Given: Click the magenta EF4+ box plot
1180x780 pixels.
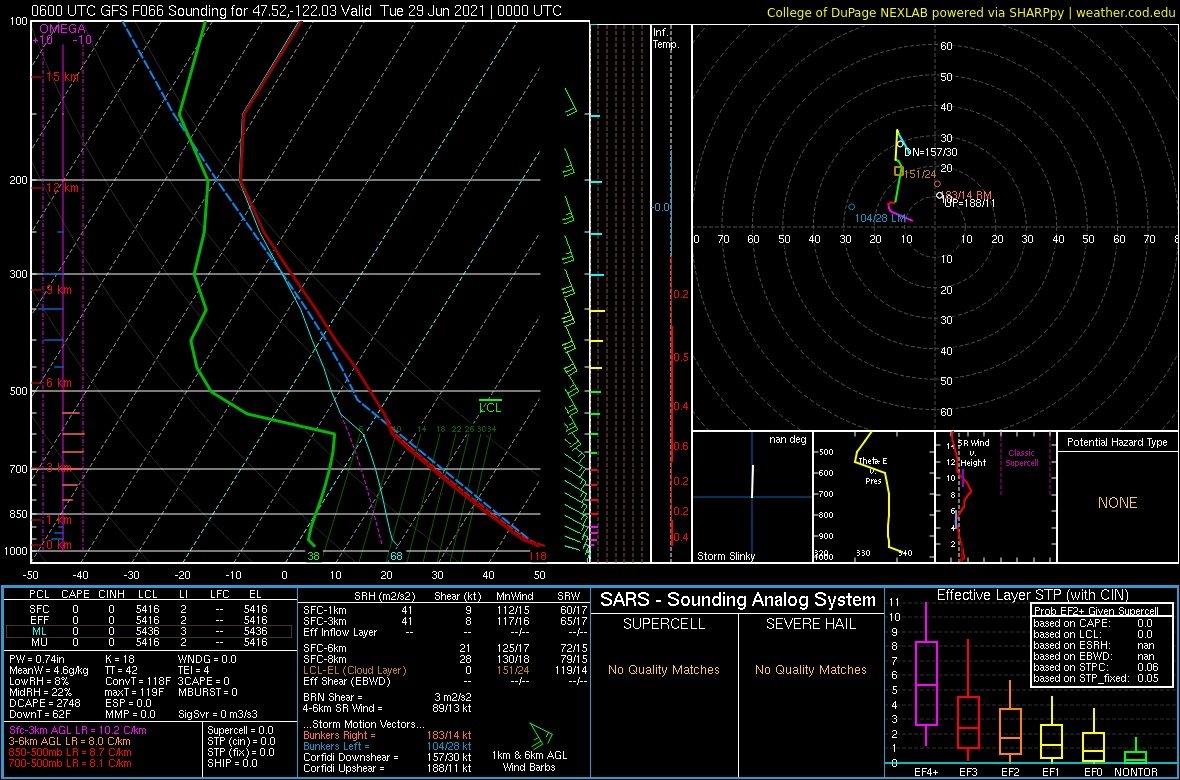Looking at the screenshot, I should click(925, 674).
